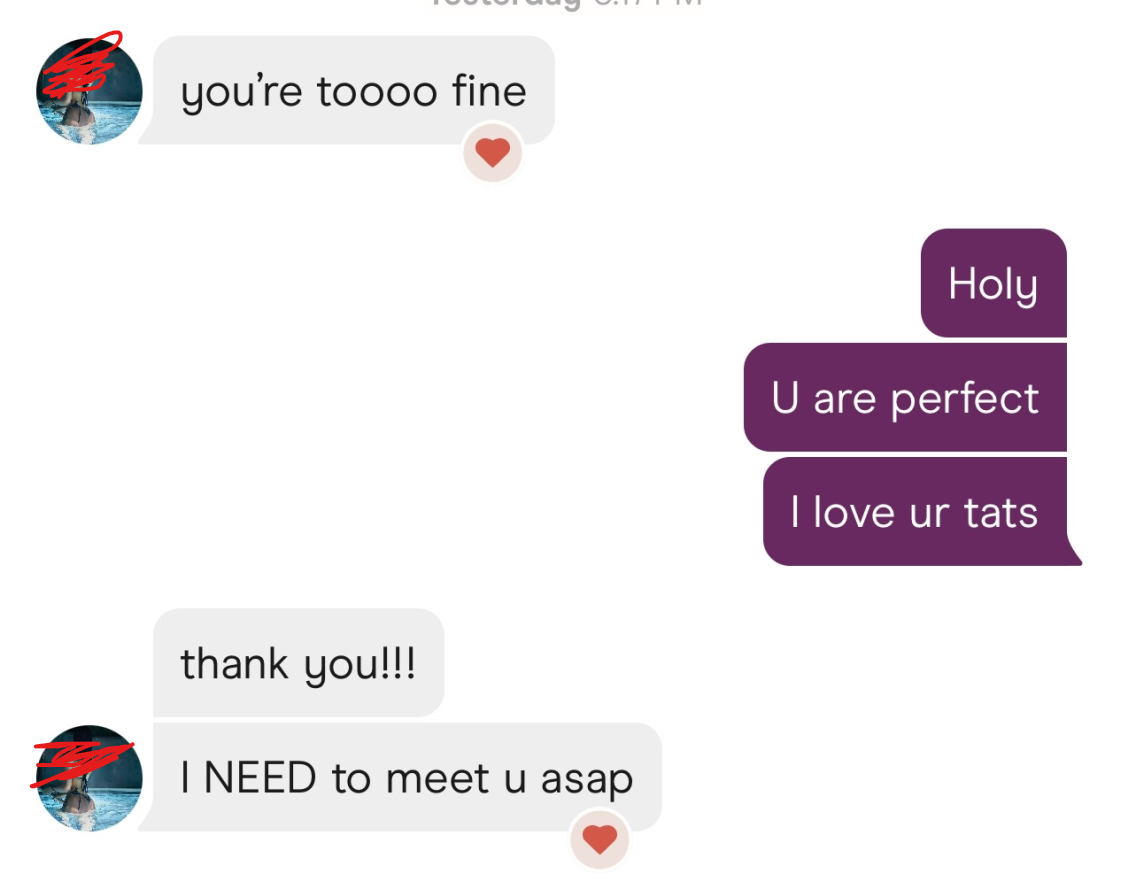
Task: Click the word "NEED" in the last message
Action: coord(262,777)
